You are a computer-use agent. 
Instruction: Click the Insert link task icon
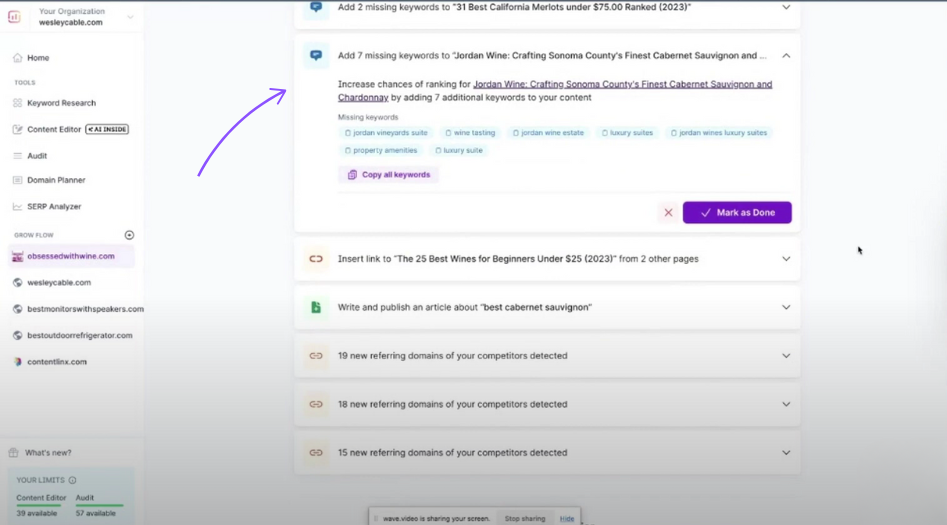pos(316,259)
